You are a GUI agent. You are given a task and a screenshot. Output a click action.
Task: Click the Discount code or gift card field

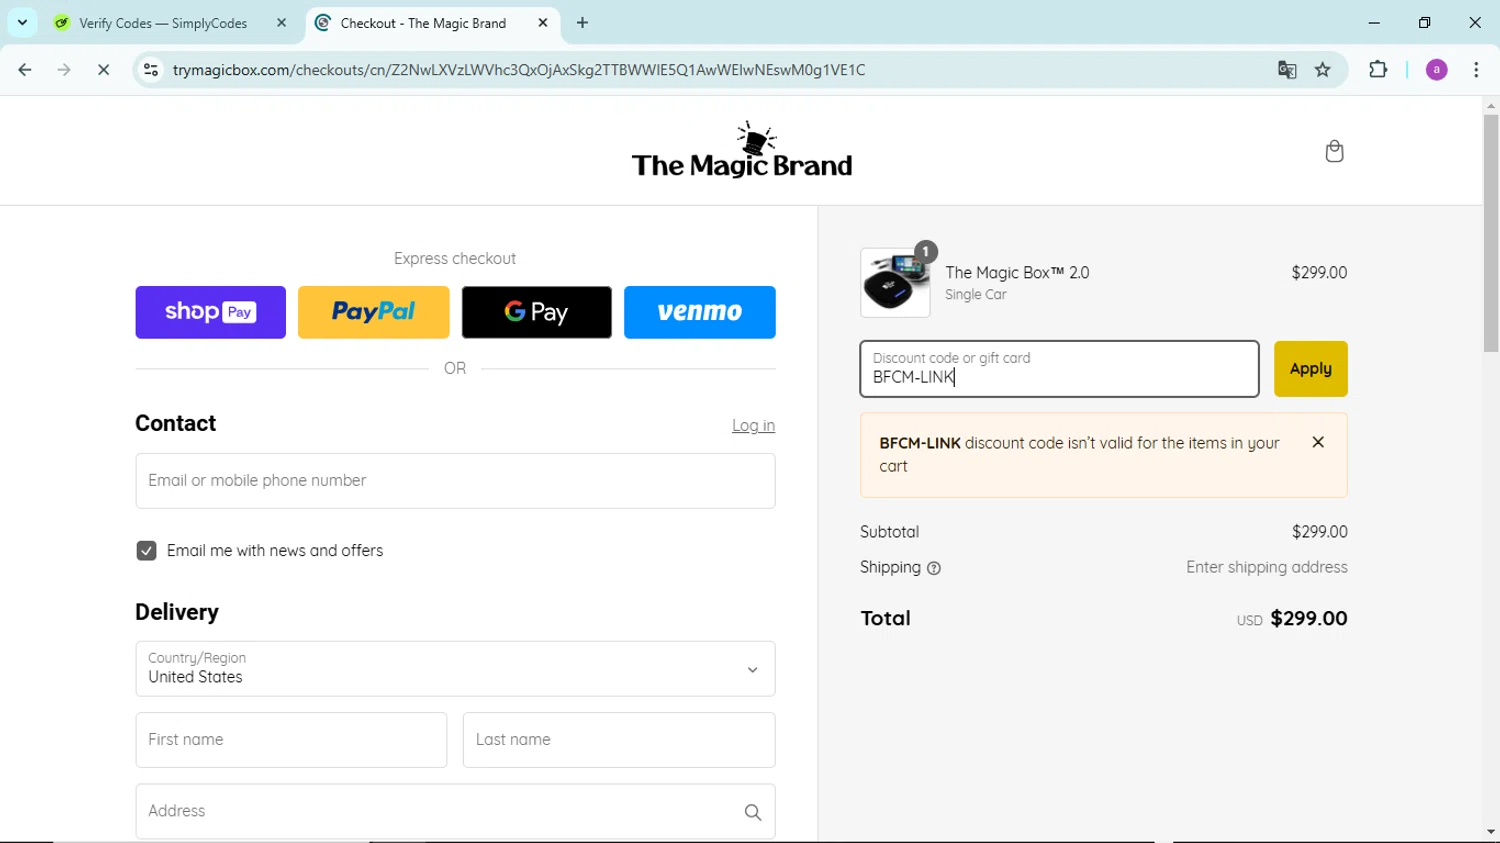(x=1059, y=369)
